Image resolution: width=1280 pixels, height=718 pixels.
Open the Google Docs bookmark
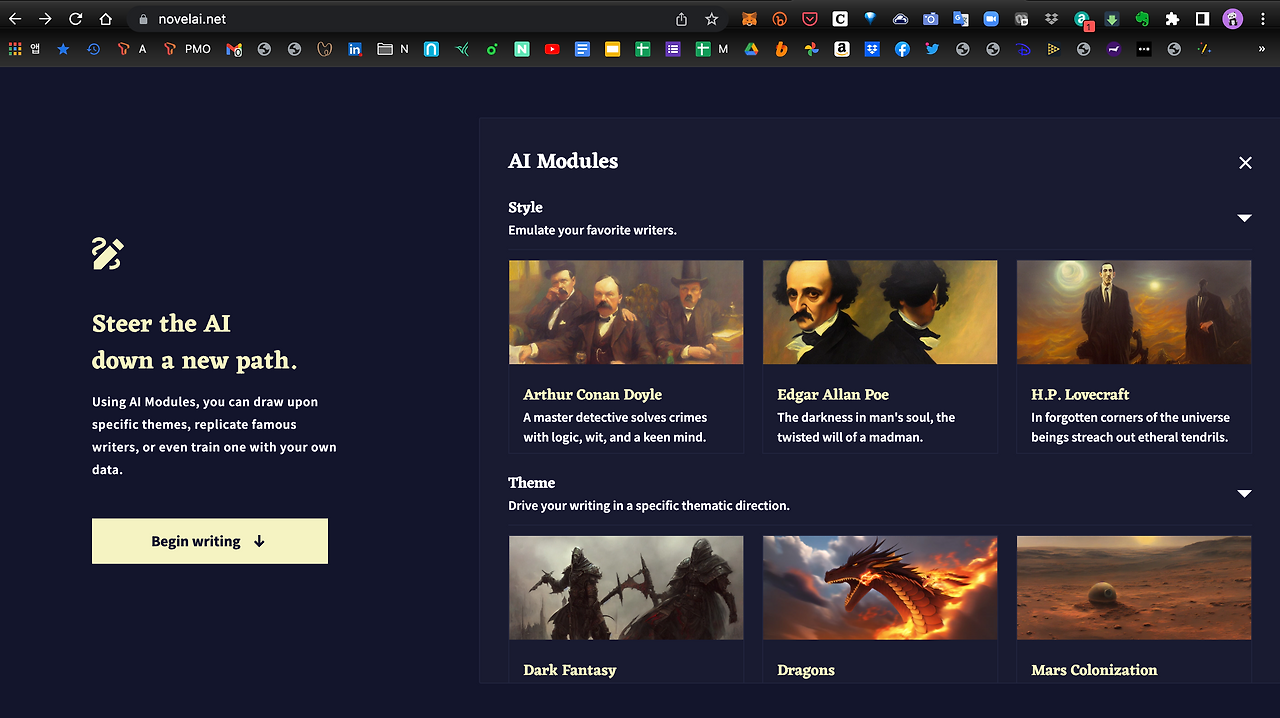pyautogui.click(x=582, y=49)
